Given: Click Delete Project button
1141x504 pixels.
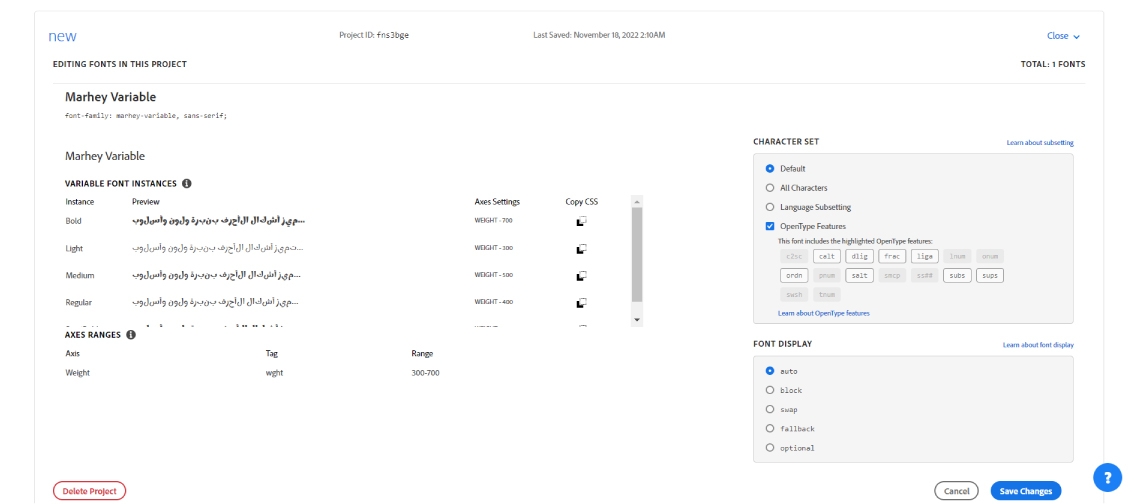Looking at the screenshot, I should pyautogui.click(x=90, y=491).
